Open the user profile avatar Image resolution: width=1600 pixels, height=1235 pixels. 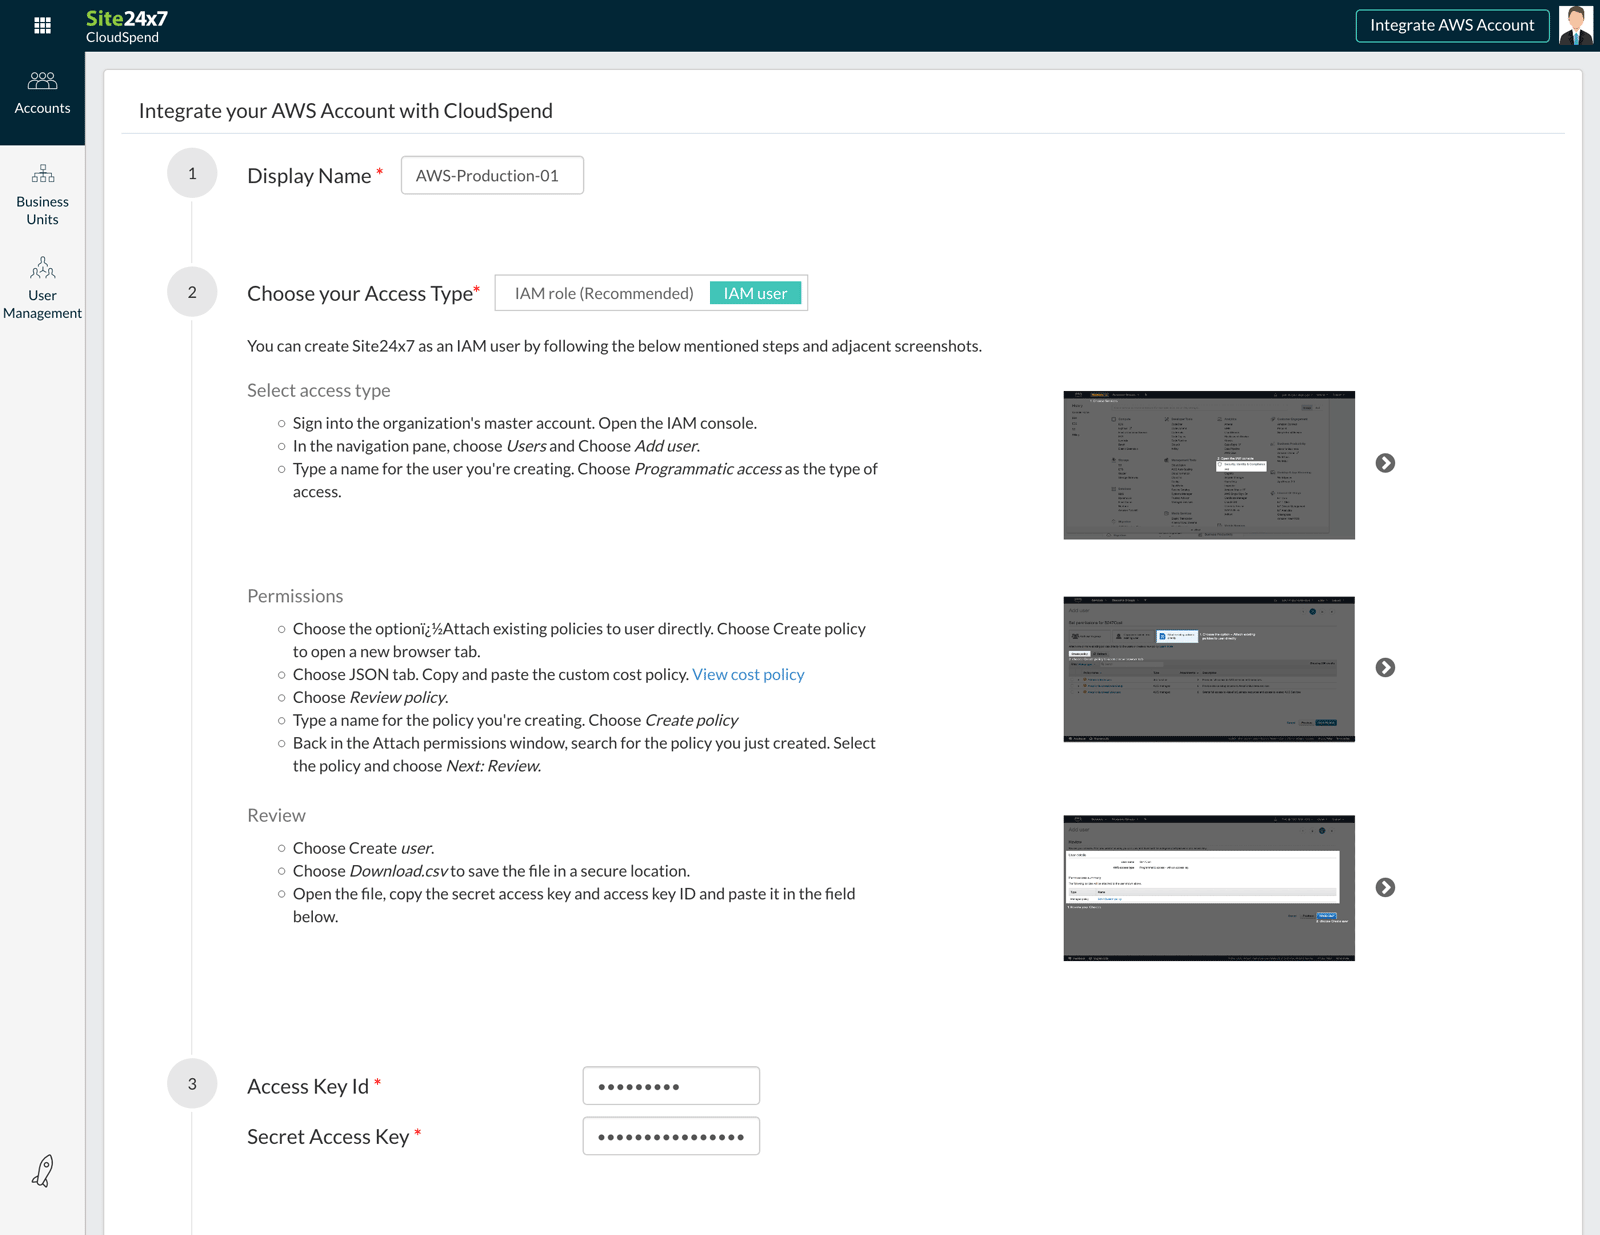1576,26
